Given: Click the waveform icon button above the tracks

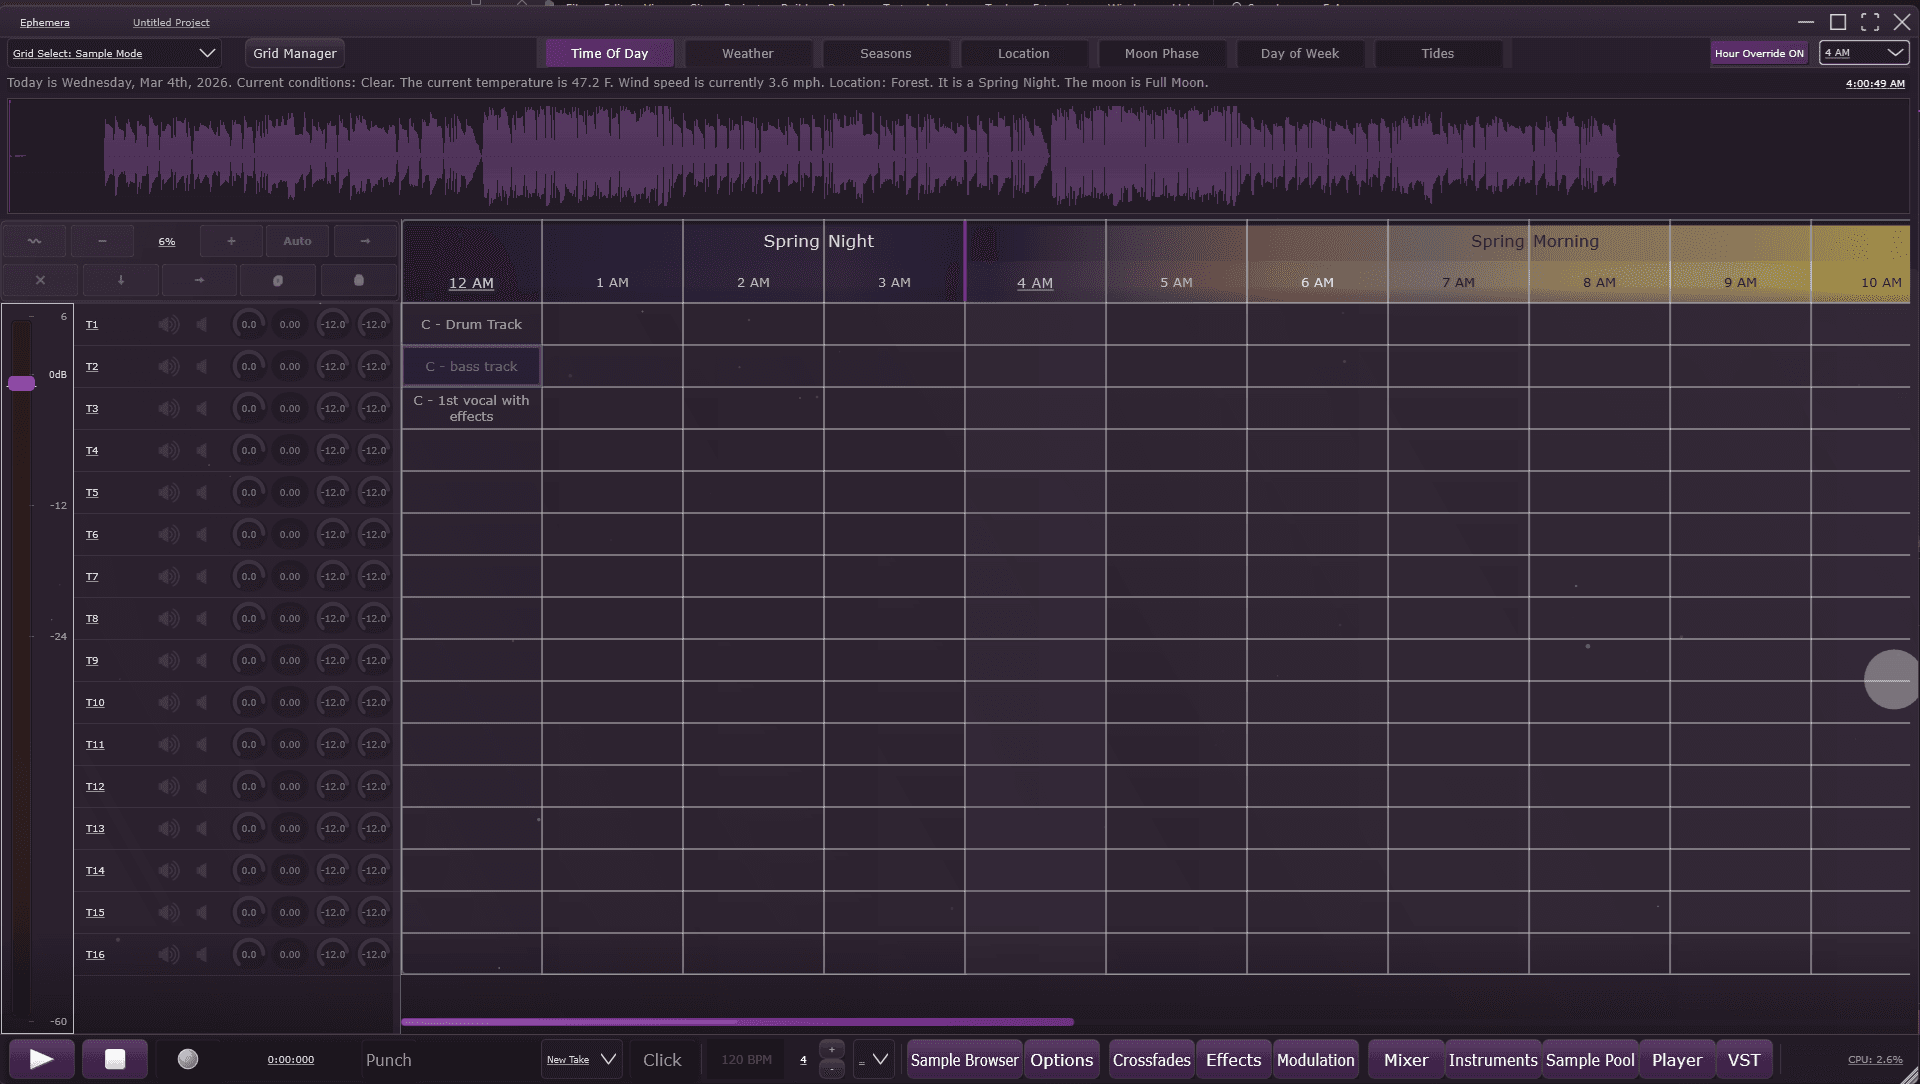Looking at the screenshot, I should (35, 241).
